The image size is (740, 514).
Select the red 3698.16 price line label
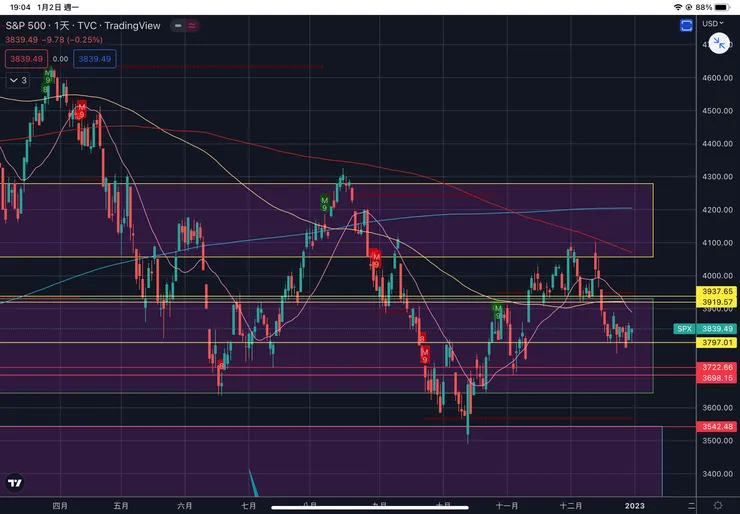(x=716, y=378)
